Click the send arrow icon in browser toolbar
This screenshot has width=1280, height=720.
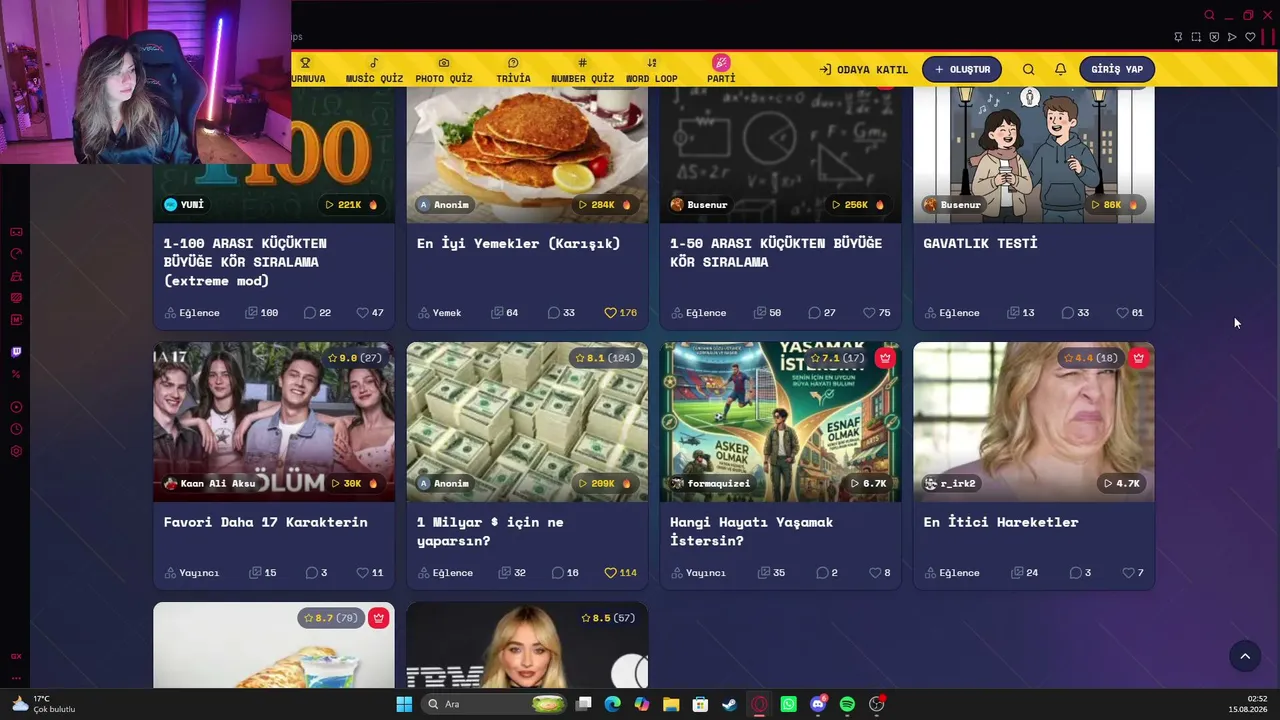pyautogui.click(x=1232, y=37)
